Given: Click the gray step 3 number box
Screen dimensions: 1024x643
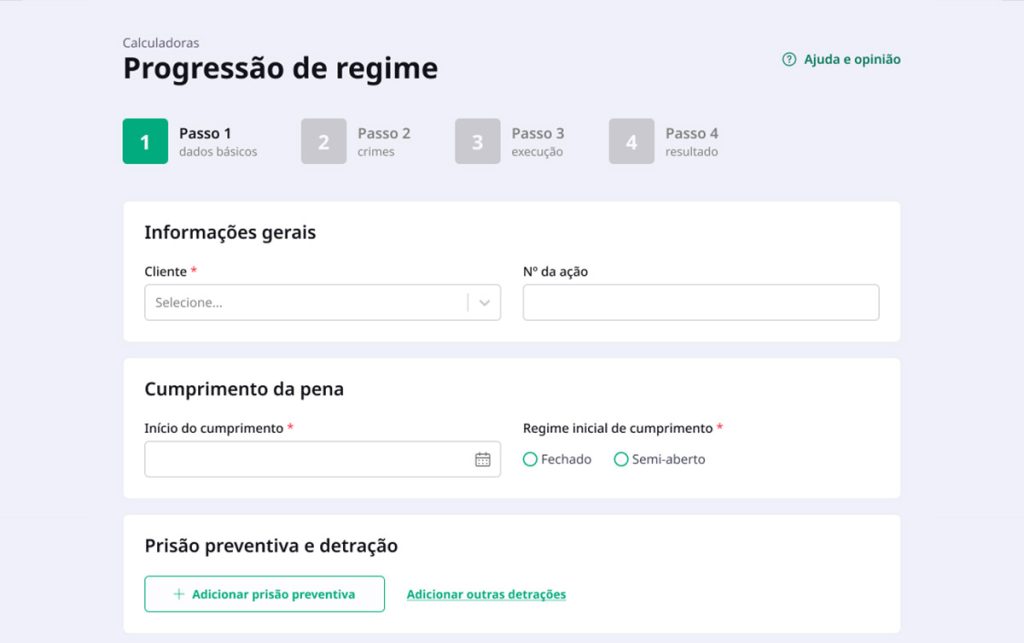Looking at the screenshot, I should coord(477,142).
